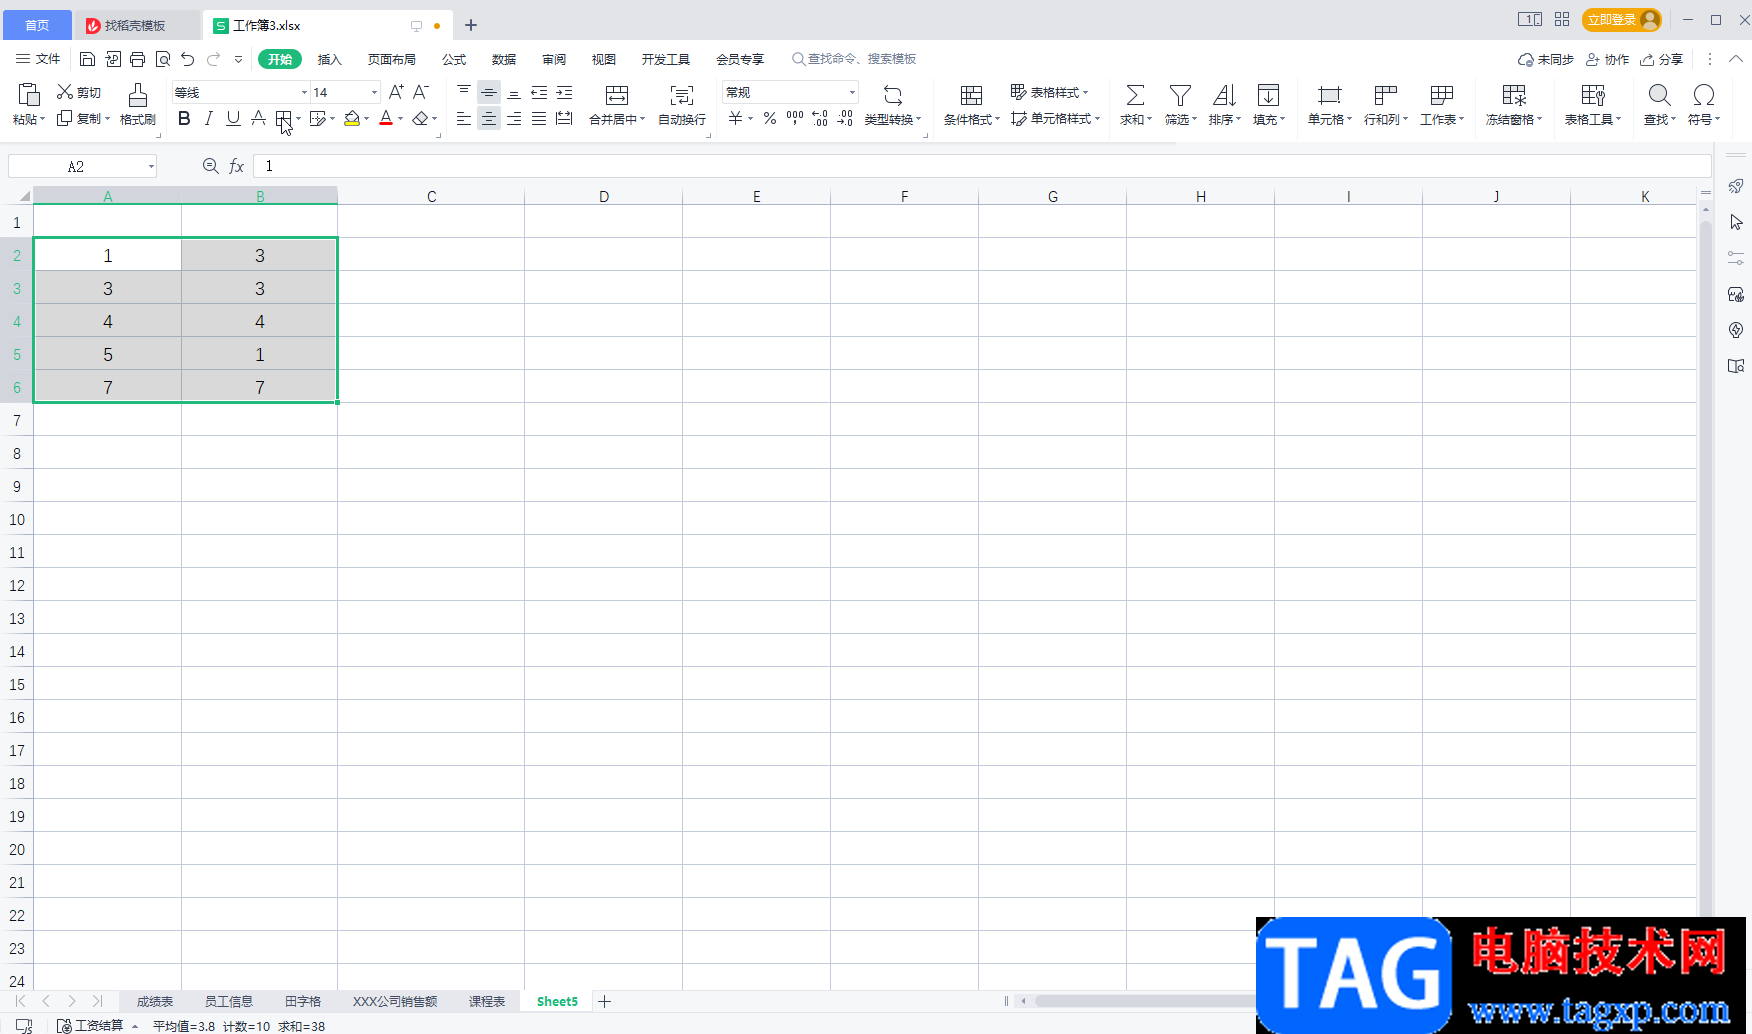Open the font name dropdown
The image size is (1752, 1034).
tap(304, 92)
